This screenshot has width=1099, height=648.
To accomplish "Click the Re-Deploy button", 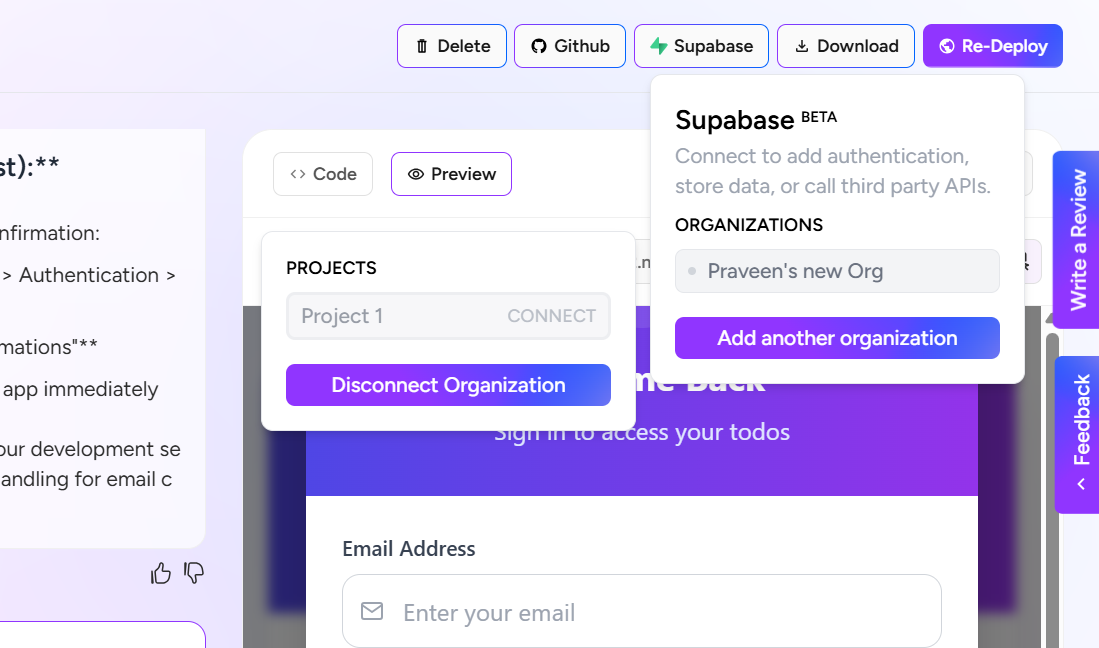I will pyautogui.click(x=992, y=46).
